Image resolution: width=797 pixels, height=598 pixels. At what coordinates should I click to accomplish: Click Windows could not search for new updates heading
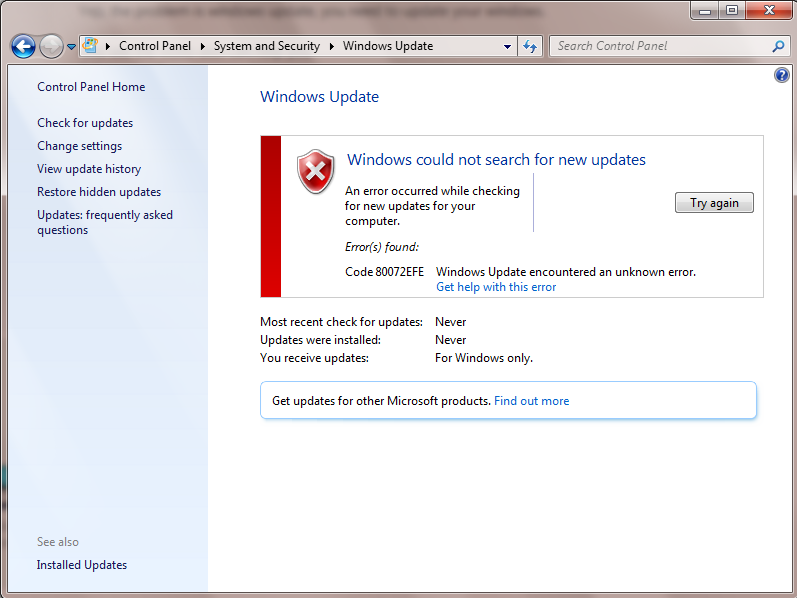pyautogui.click(x=496, y=160)
